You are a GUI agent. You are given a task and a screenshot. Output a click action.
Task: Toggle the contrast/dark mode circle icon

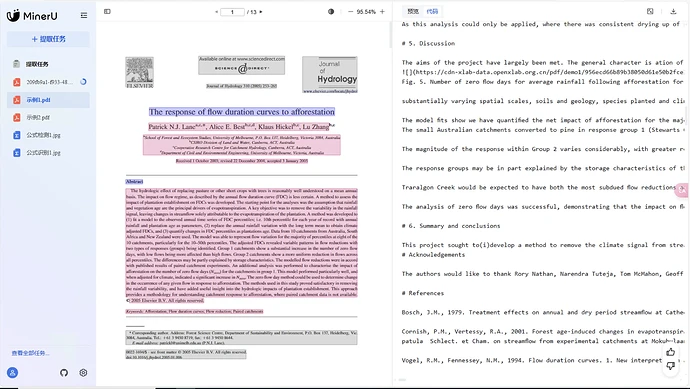[x=331, y=11]
